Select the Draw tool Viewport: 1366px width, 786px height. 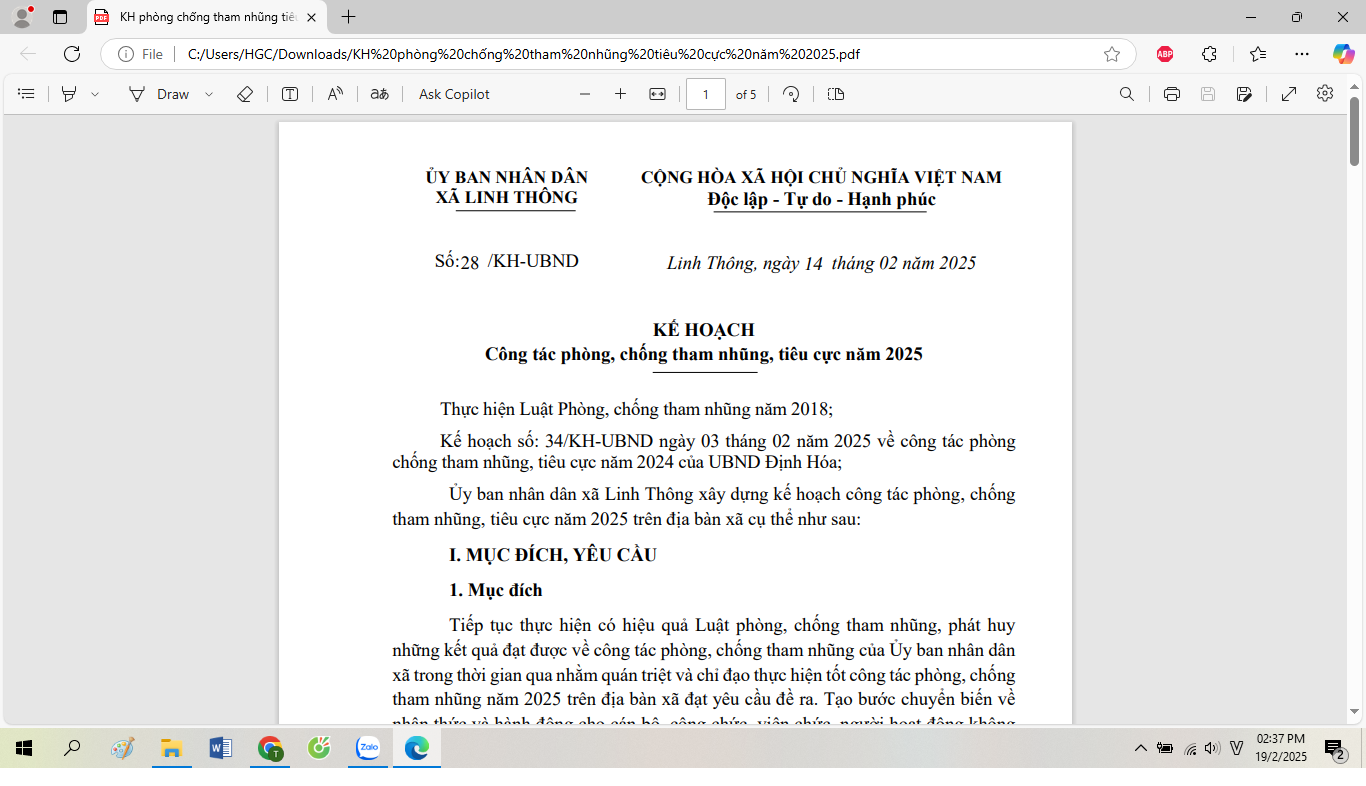pyautogui.click(x=159, y=94)
